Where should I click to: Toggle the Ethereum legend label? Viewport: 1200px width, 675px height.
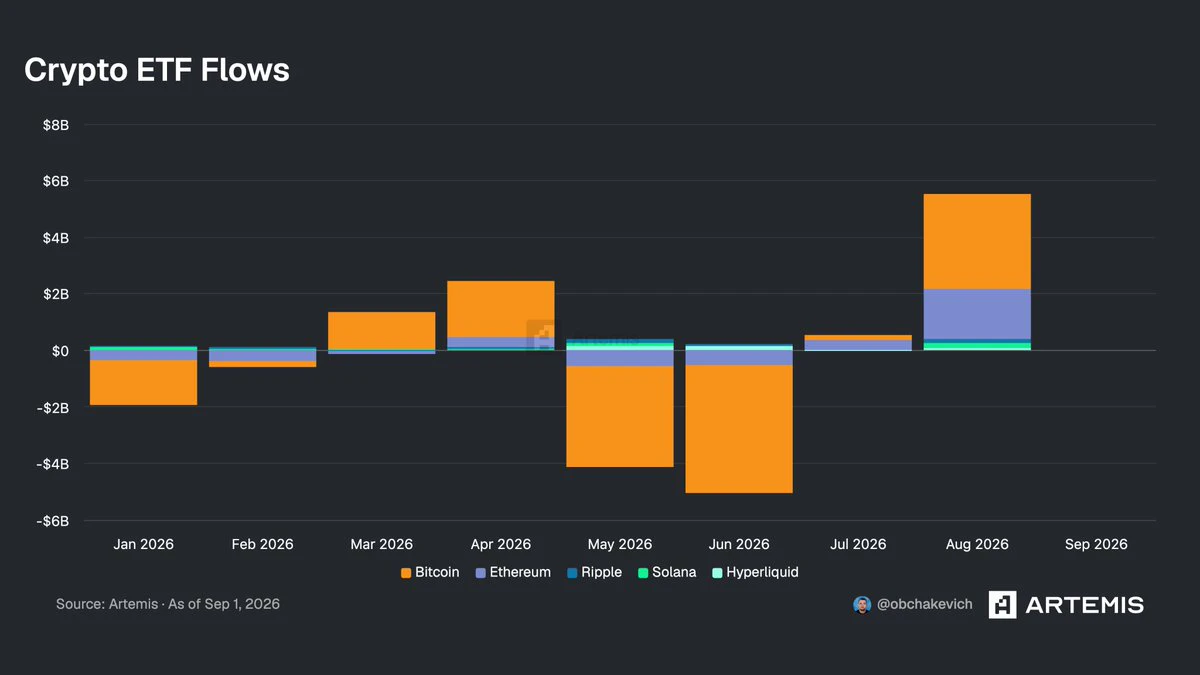[520, 573]
